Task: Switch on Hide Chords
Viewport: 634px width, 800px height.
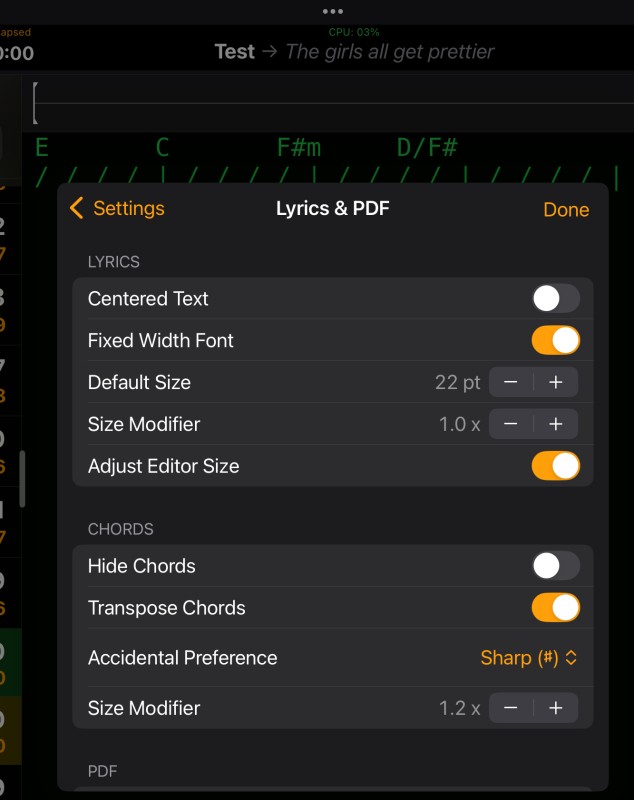Action: click(555, 566)
